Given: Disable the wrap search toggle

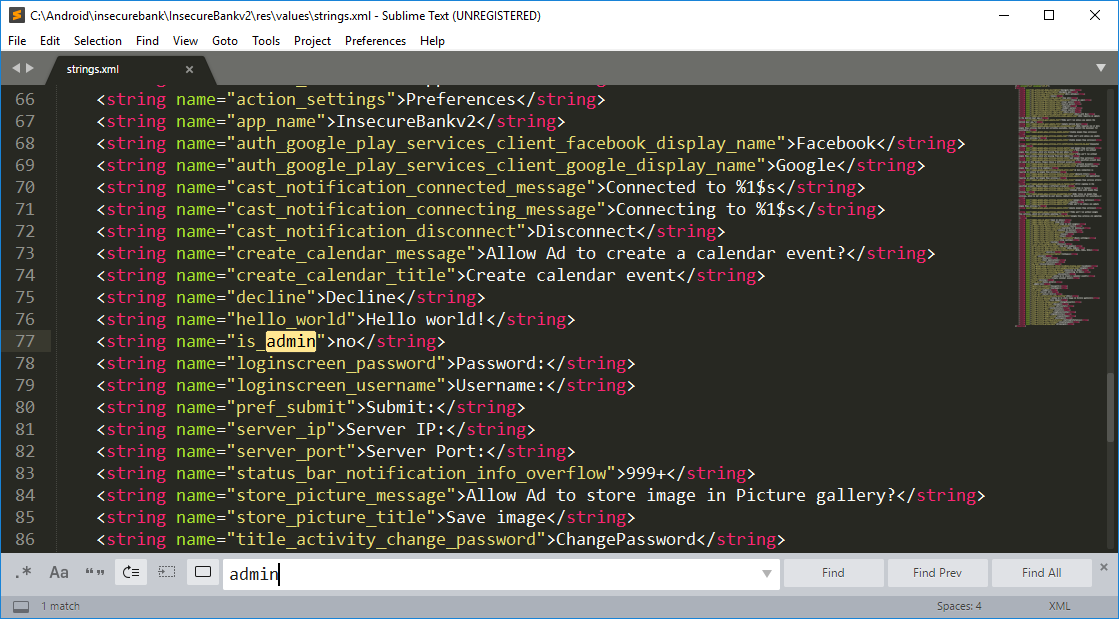Looking at the screenshot, I should tap(131, 572).
